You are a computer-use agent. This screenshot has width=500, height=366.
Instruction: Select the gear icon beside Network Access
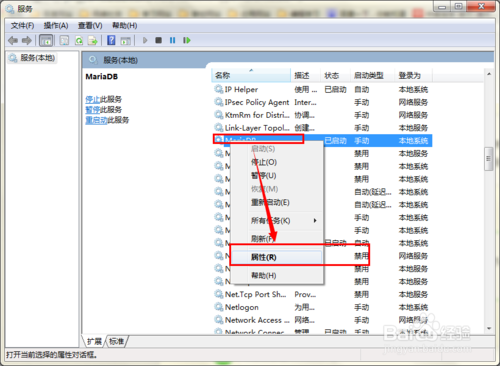point(219,320)
